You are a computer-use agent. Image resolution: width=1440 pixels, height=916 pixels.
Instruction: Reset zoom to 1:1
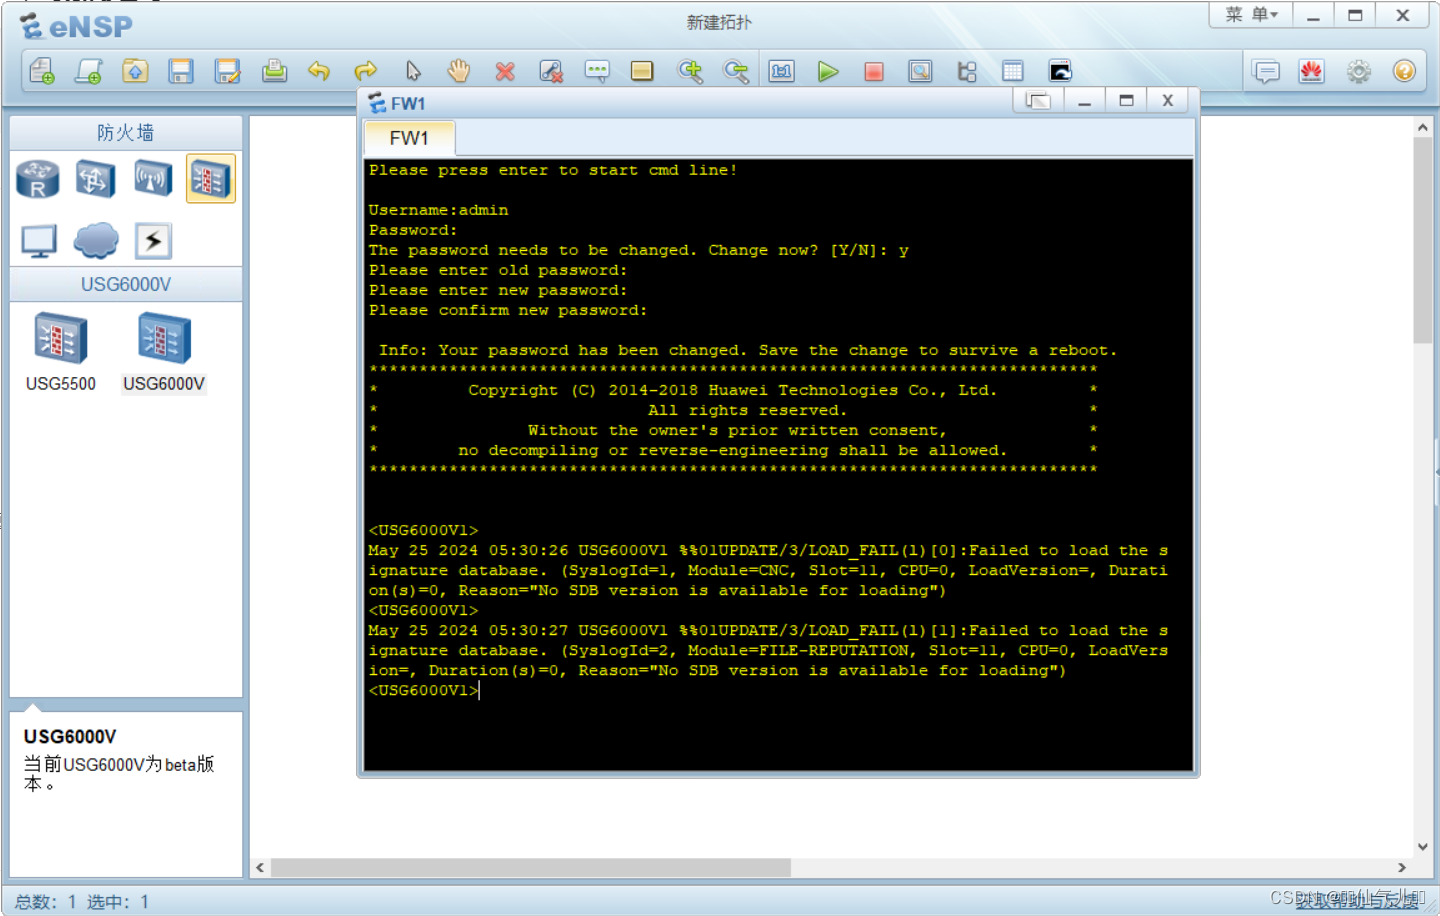click(x=782, y=71)
